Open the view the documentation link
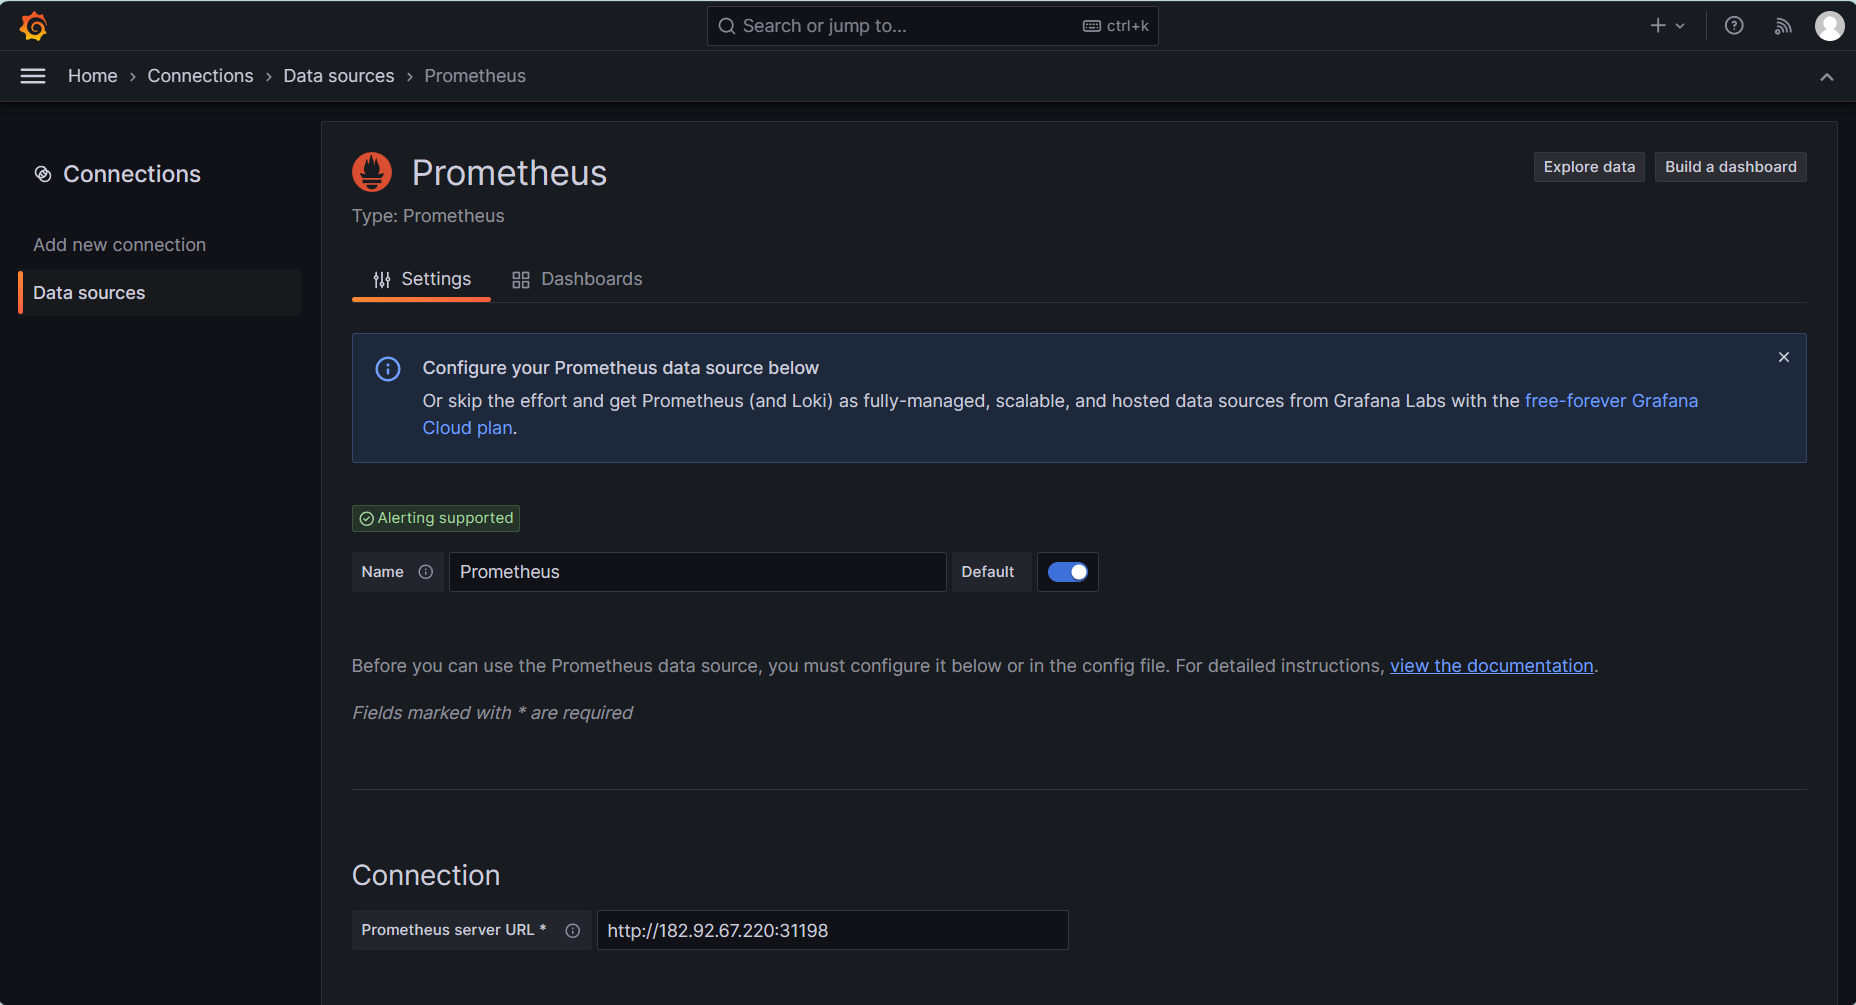The height and width of the screenshot is (1005, 1856). click(1491, 666)
